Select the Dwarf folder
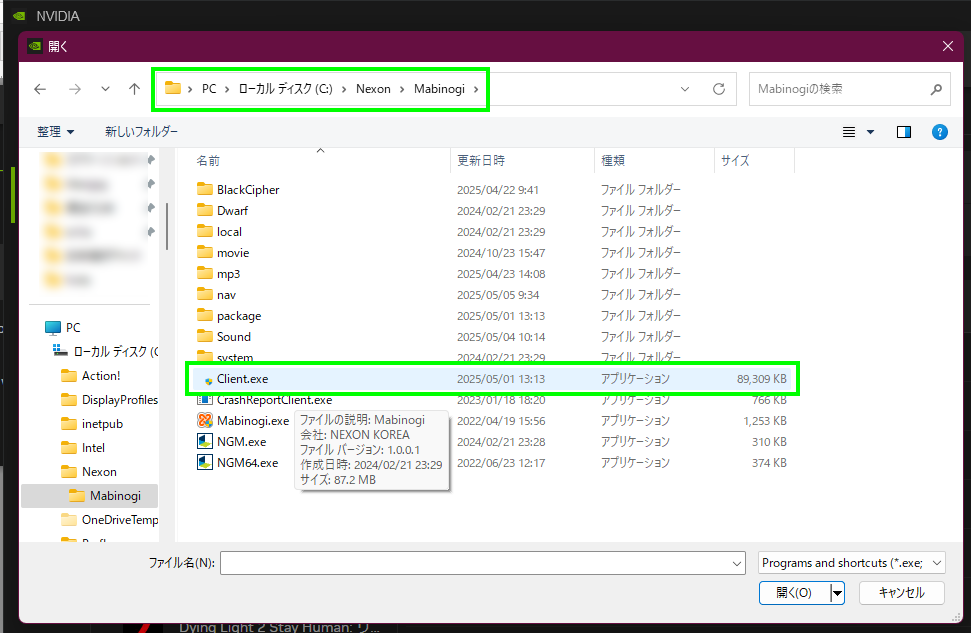This screenshot has width=971, height=633. click(232, 211)
